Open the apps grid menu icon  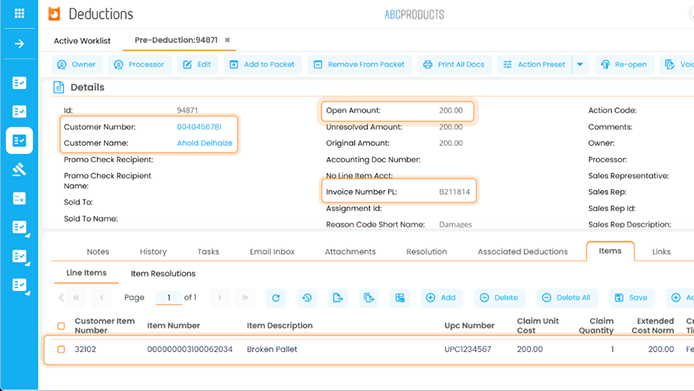coord(19,13)
